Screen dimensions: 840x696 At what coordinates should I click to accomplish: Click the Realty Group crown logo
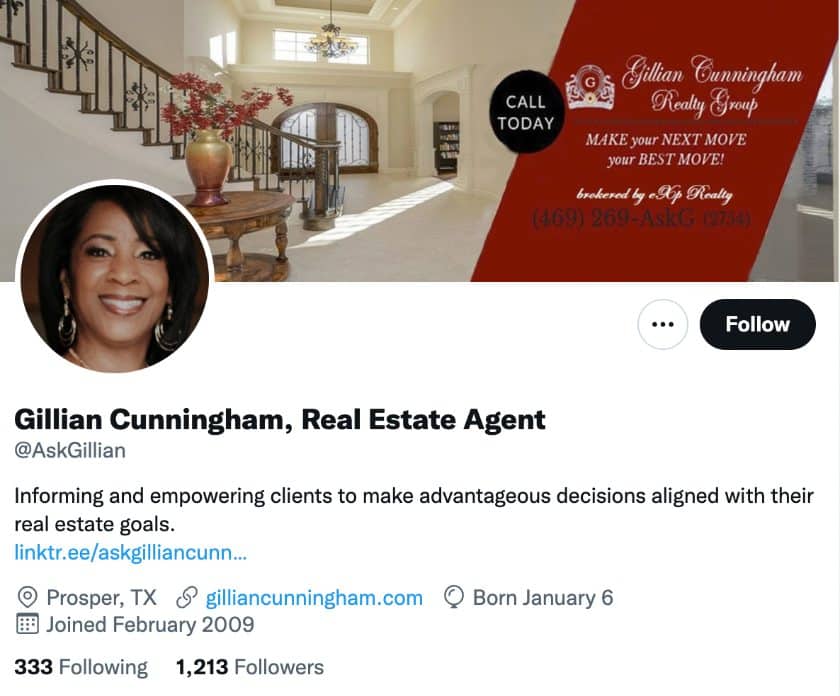590,87
